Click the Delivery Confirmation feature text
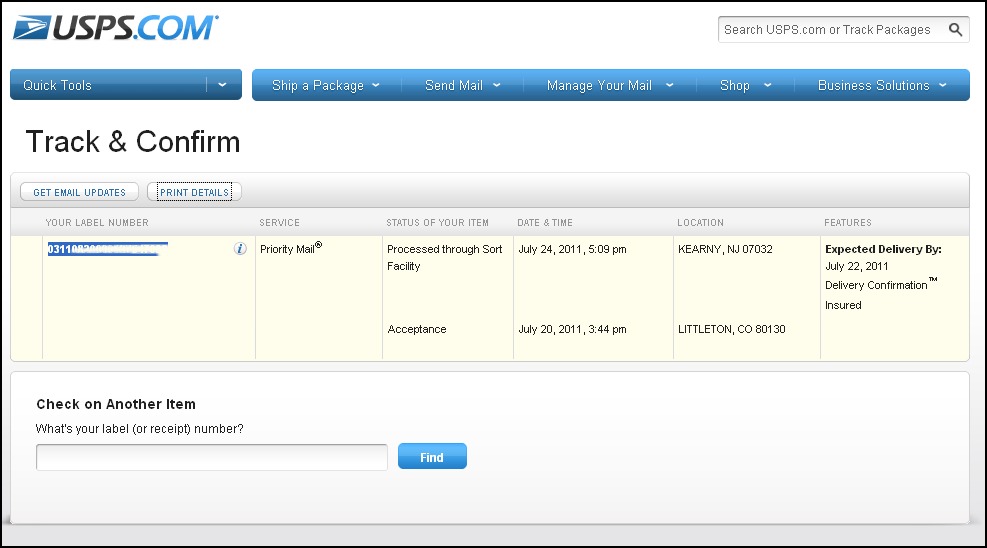The width and height of the screenshot is (987, 548). coord(881,284)
